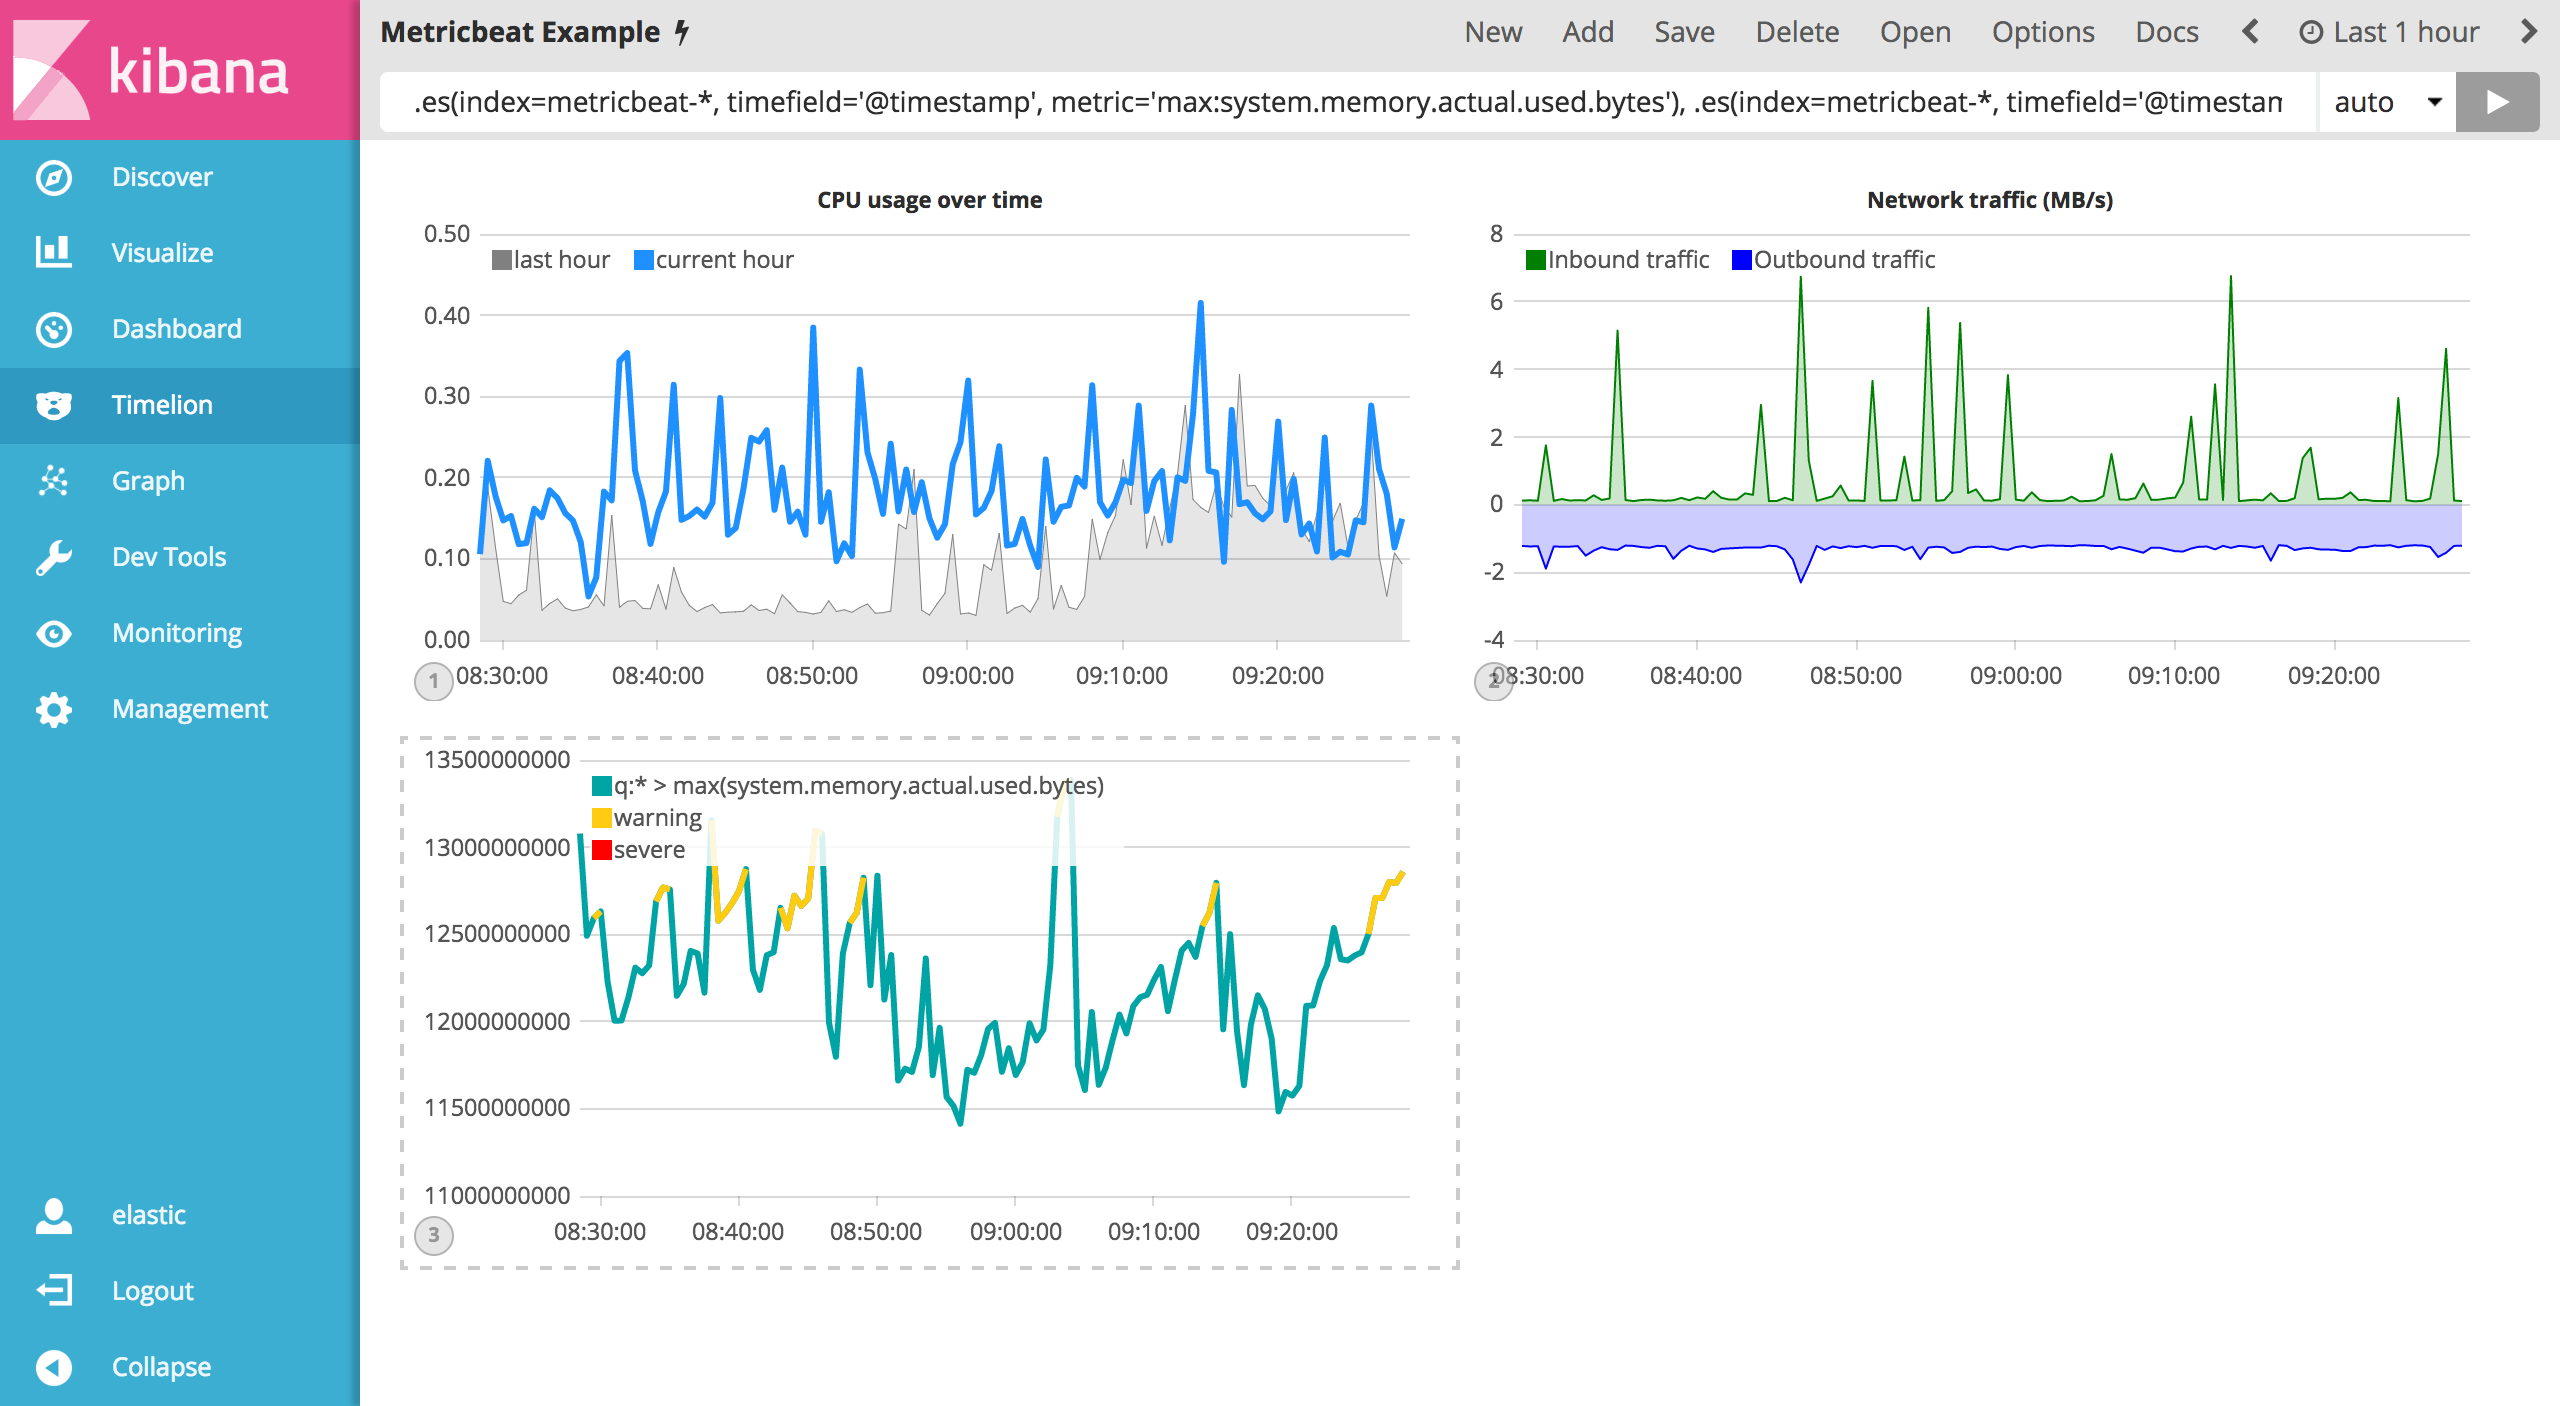
Task: Toggle 'Inbound traffic' series visibility
Action: 1627,260
